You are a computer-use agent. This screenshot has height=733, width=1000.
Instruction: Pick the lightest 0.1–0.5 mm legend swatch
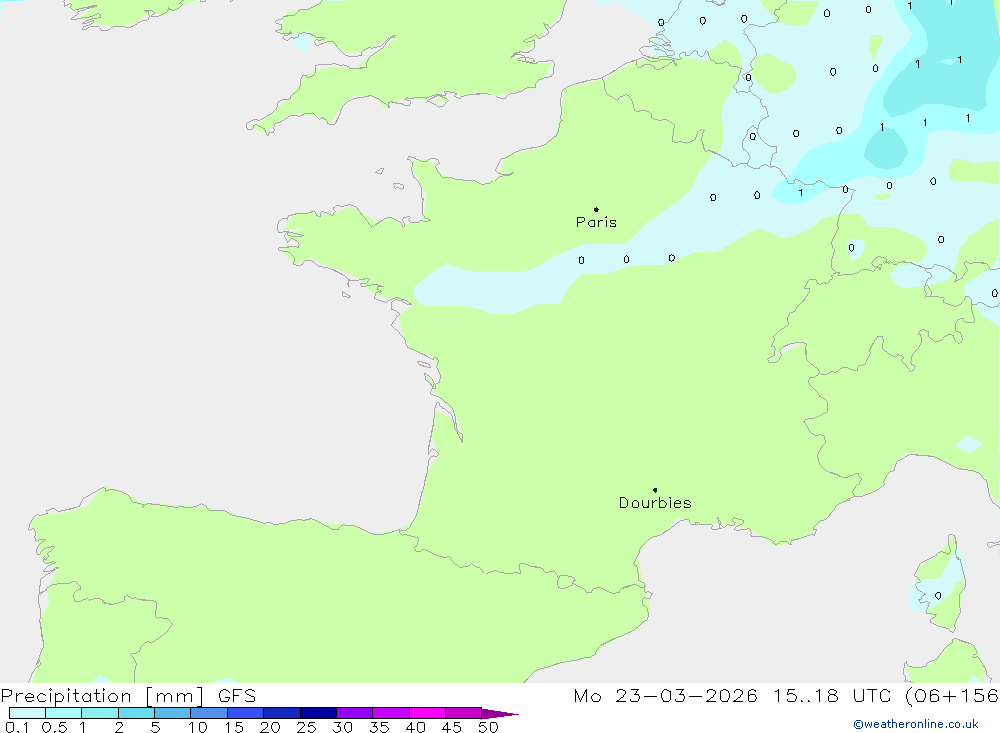point(27,713)
